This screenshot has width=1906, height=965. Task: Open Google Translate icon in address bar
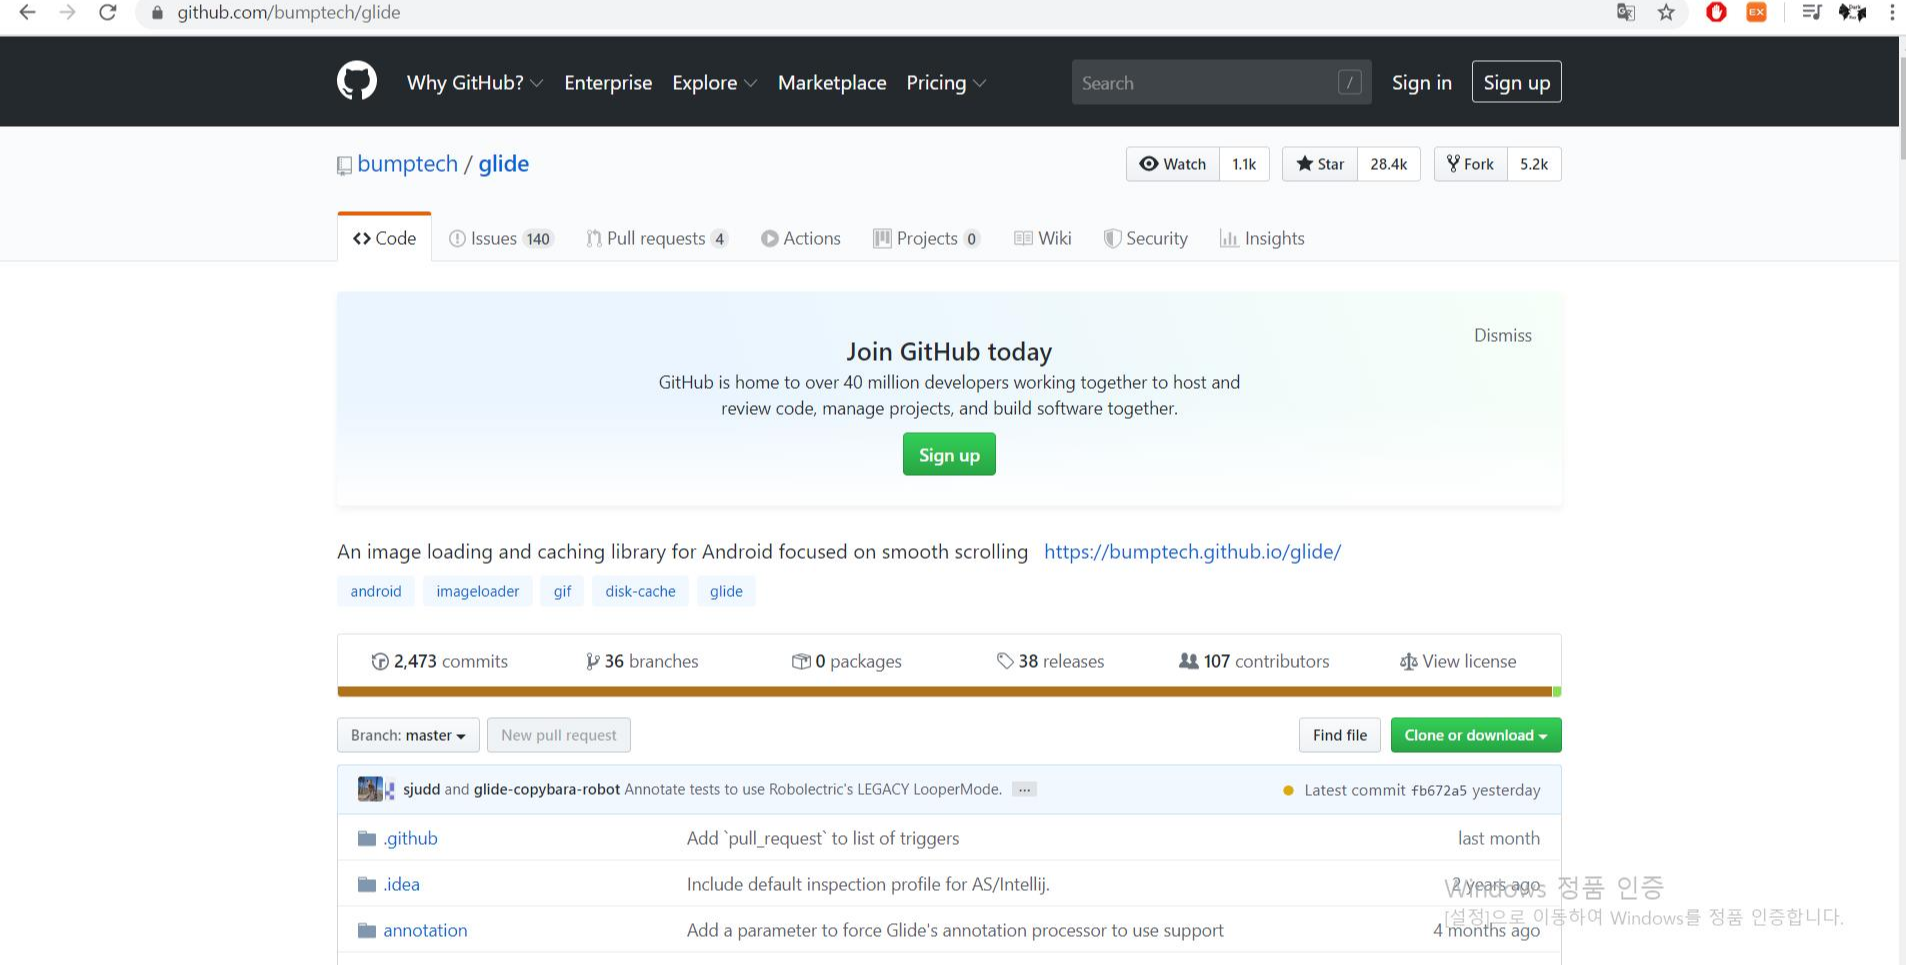1626,12
